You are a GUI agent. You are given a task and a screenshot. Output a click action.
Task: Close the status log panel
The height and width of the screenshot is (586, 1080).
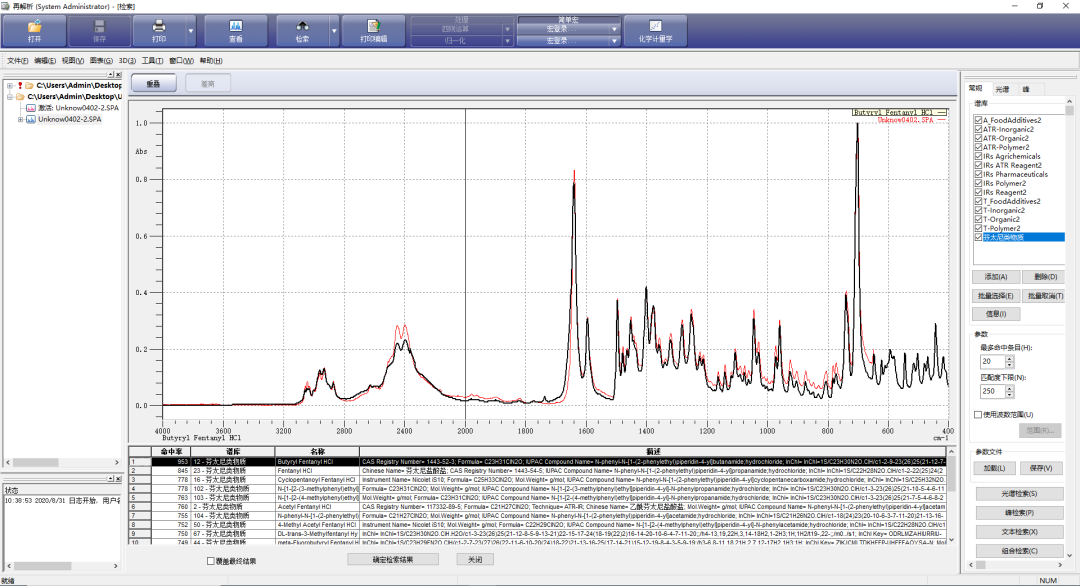(117, 478)
